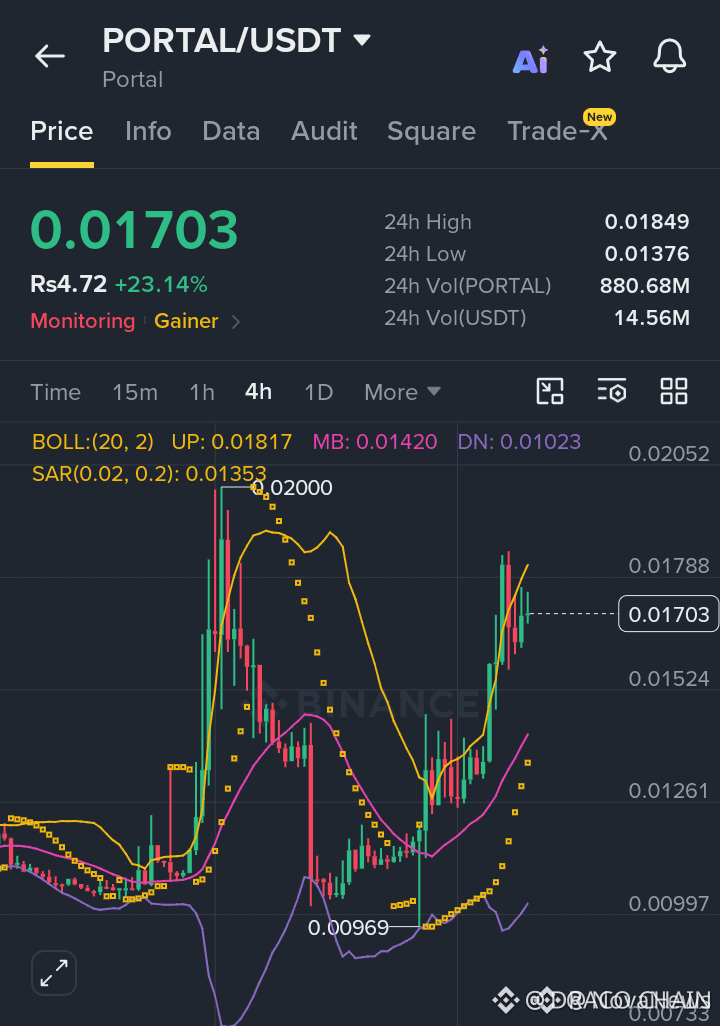Tap the 24h Vol(PORTAL) value 880.68M
720x1026 pixels.
645,286
